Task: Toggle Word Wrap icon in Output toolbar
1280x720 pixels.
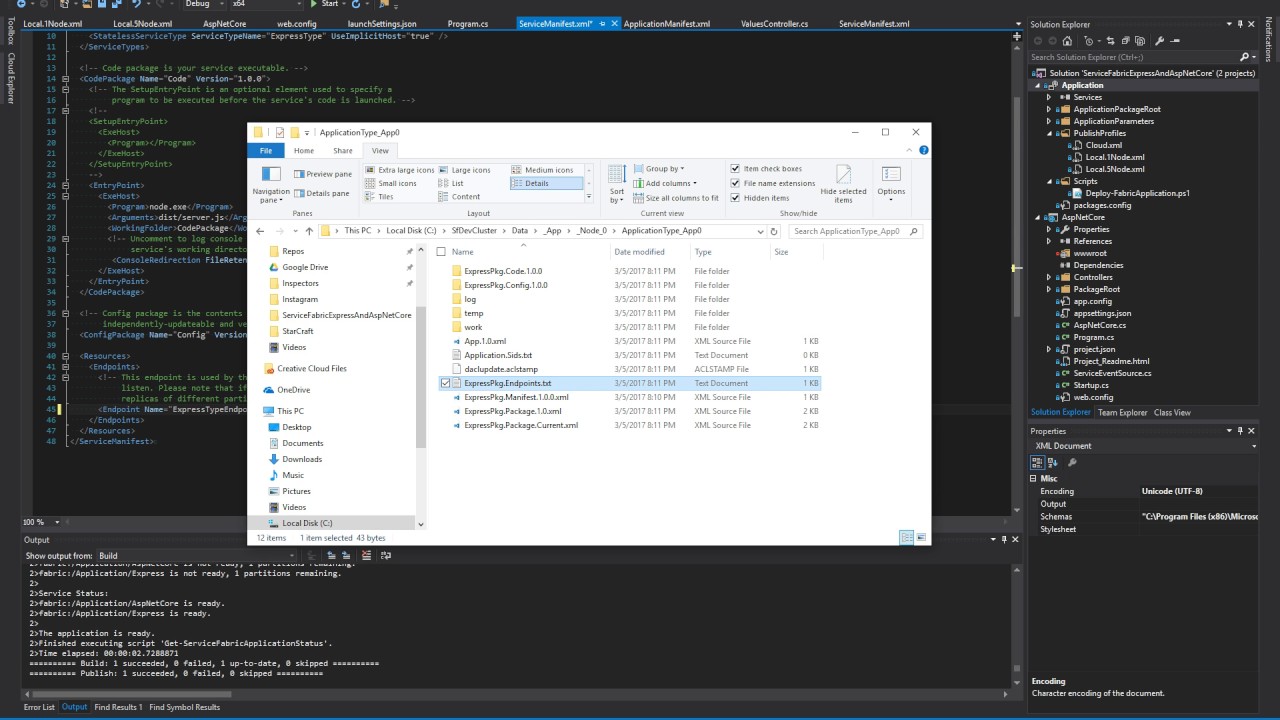Action: [385, 555]
